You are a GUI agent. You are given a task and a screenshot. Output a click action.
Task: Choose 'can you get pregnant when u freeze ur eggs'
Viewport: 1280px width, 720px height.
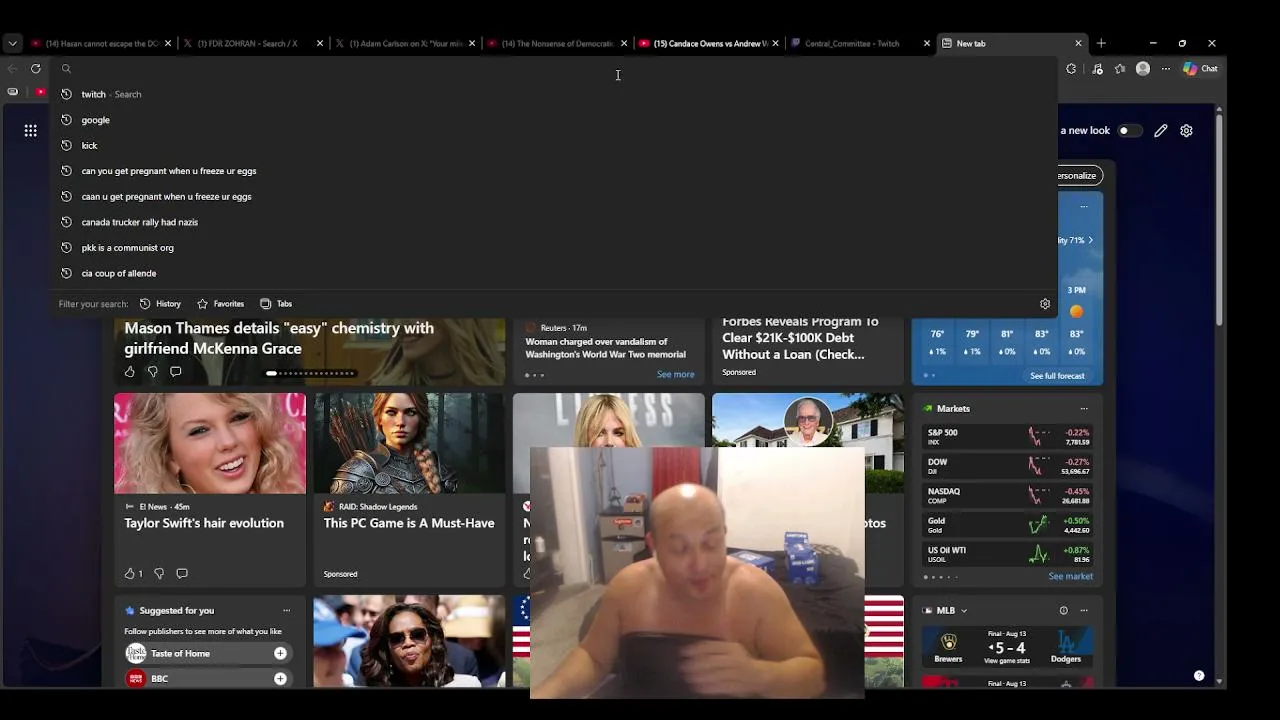(x=555, y=171)
